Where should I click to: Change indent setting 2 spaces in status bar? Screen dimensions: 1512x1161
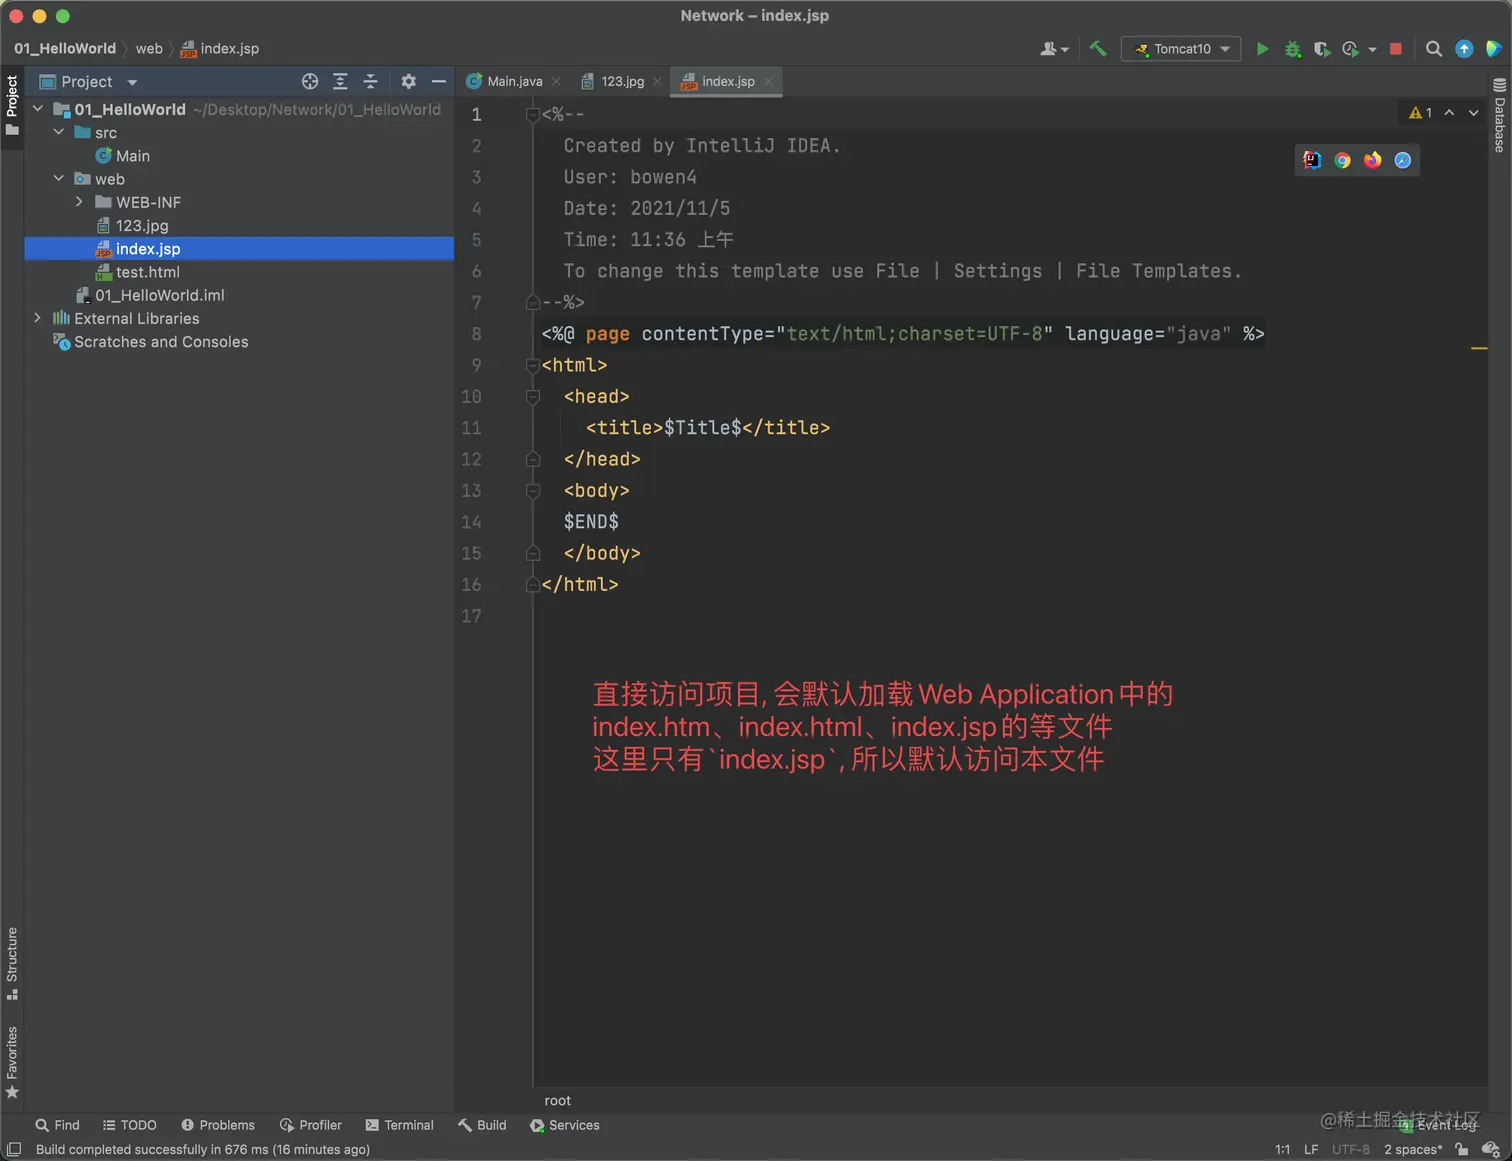(1412, 1149)
